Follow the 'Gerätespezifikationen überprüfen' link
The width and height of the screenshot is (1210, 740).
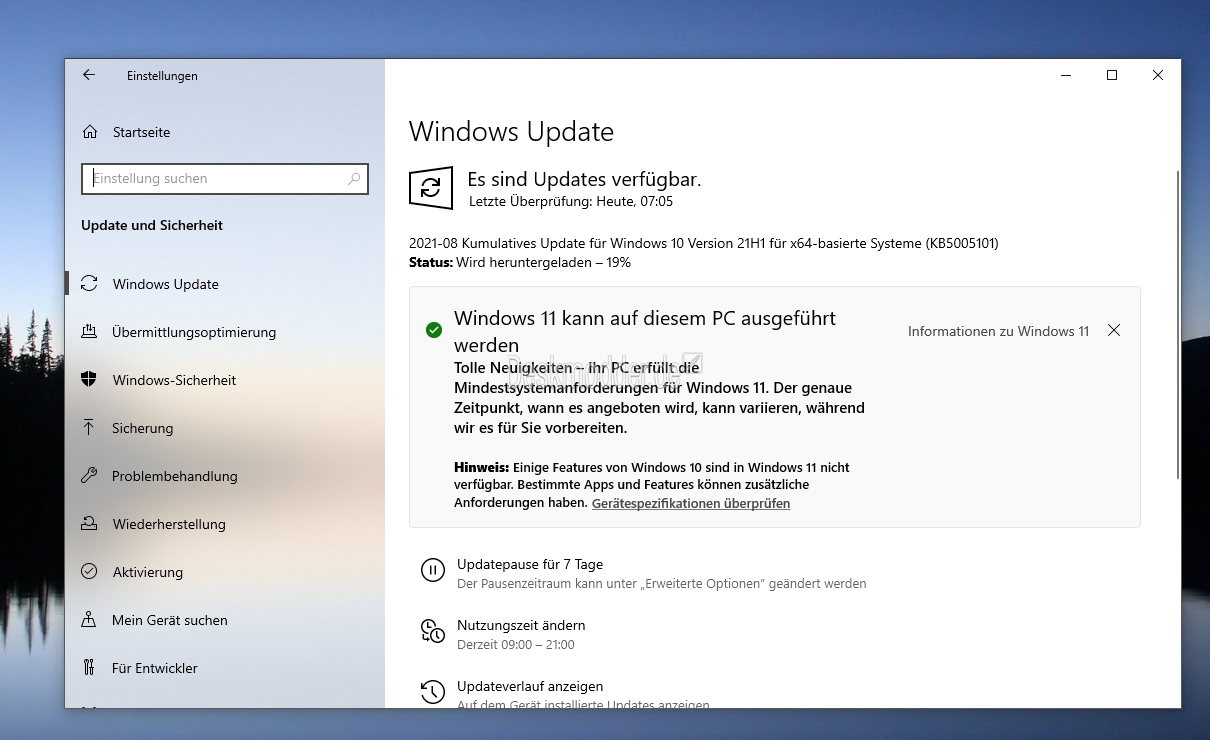(x=691, y=503)
